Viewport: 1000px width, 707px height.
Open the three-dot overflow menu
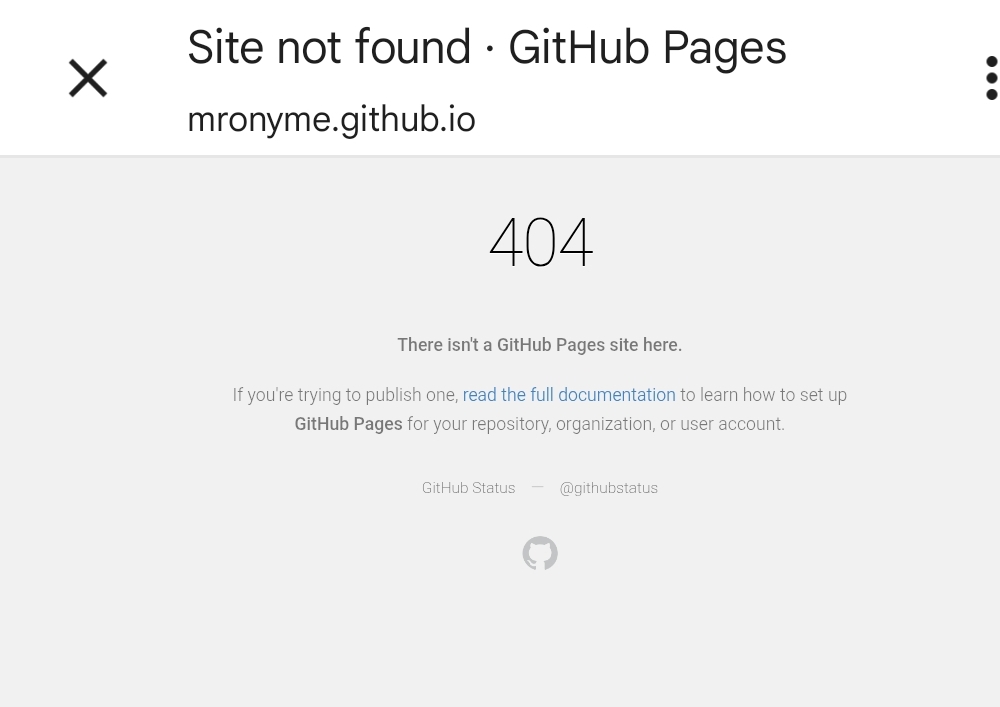tap(991, 78)
